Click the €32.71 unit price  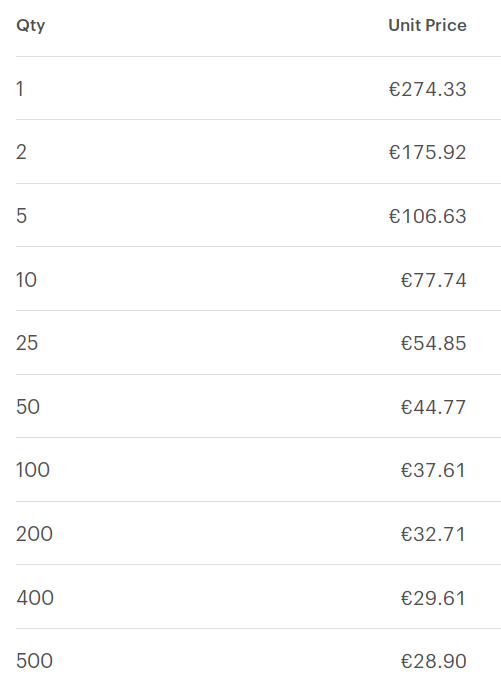(433, 534)
